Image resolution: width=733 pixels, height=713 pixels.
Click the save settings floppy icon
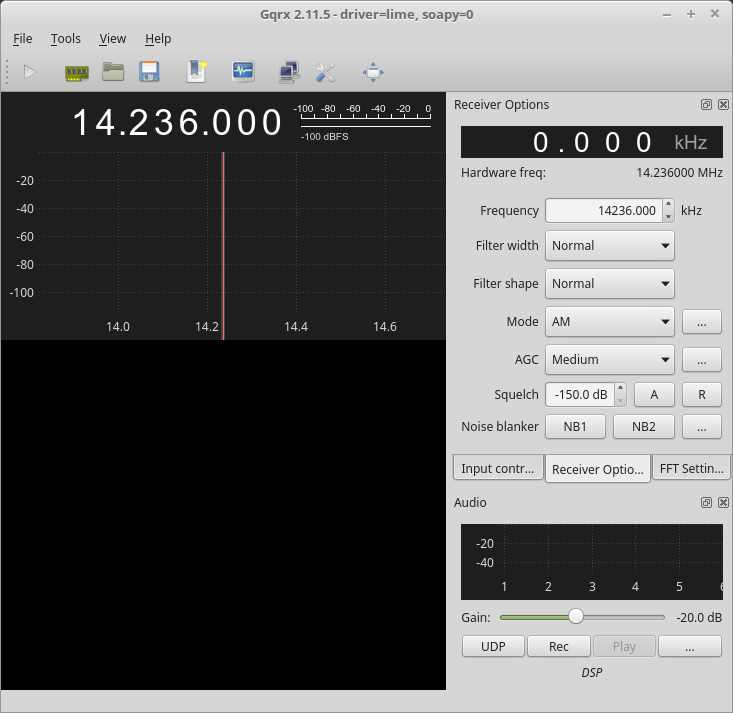coord(149,72)
